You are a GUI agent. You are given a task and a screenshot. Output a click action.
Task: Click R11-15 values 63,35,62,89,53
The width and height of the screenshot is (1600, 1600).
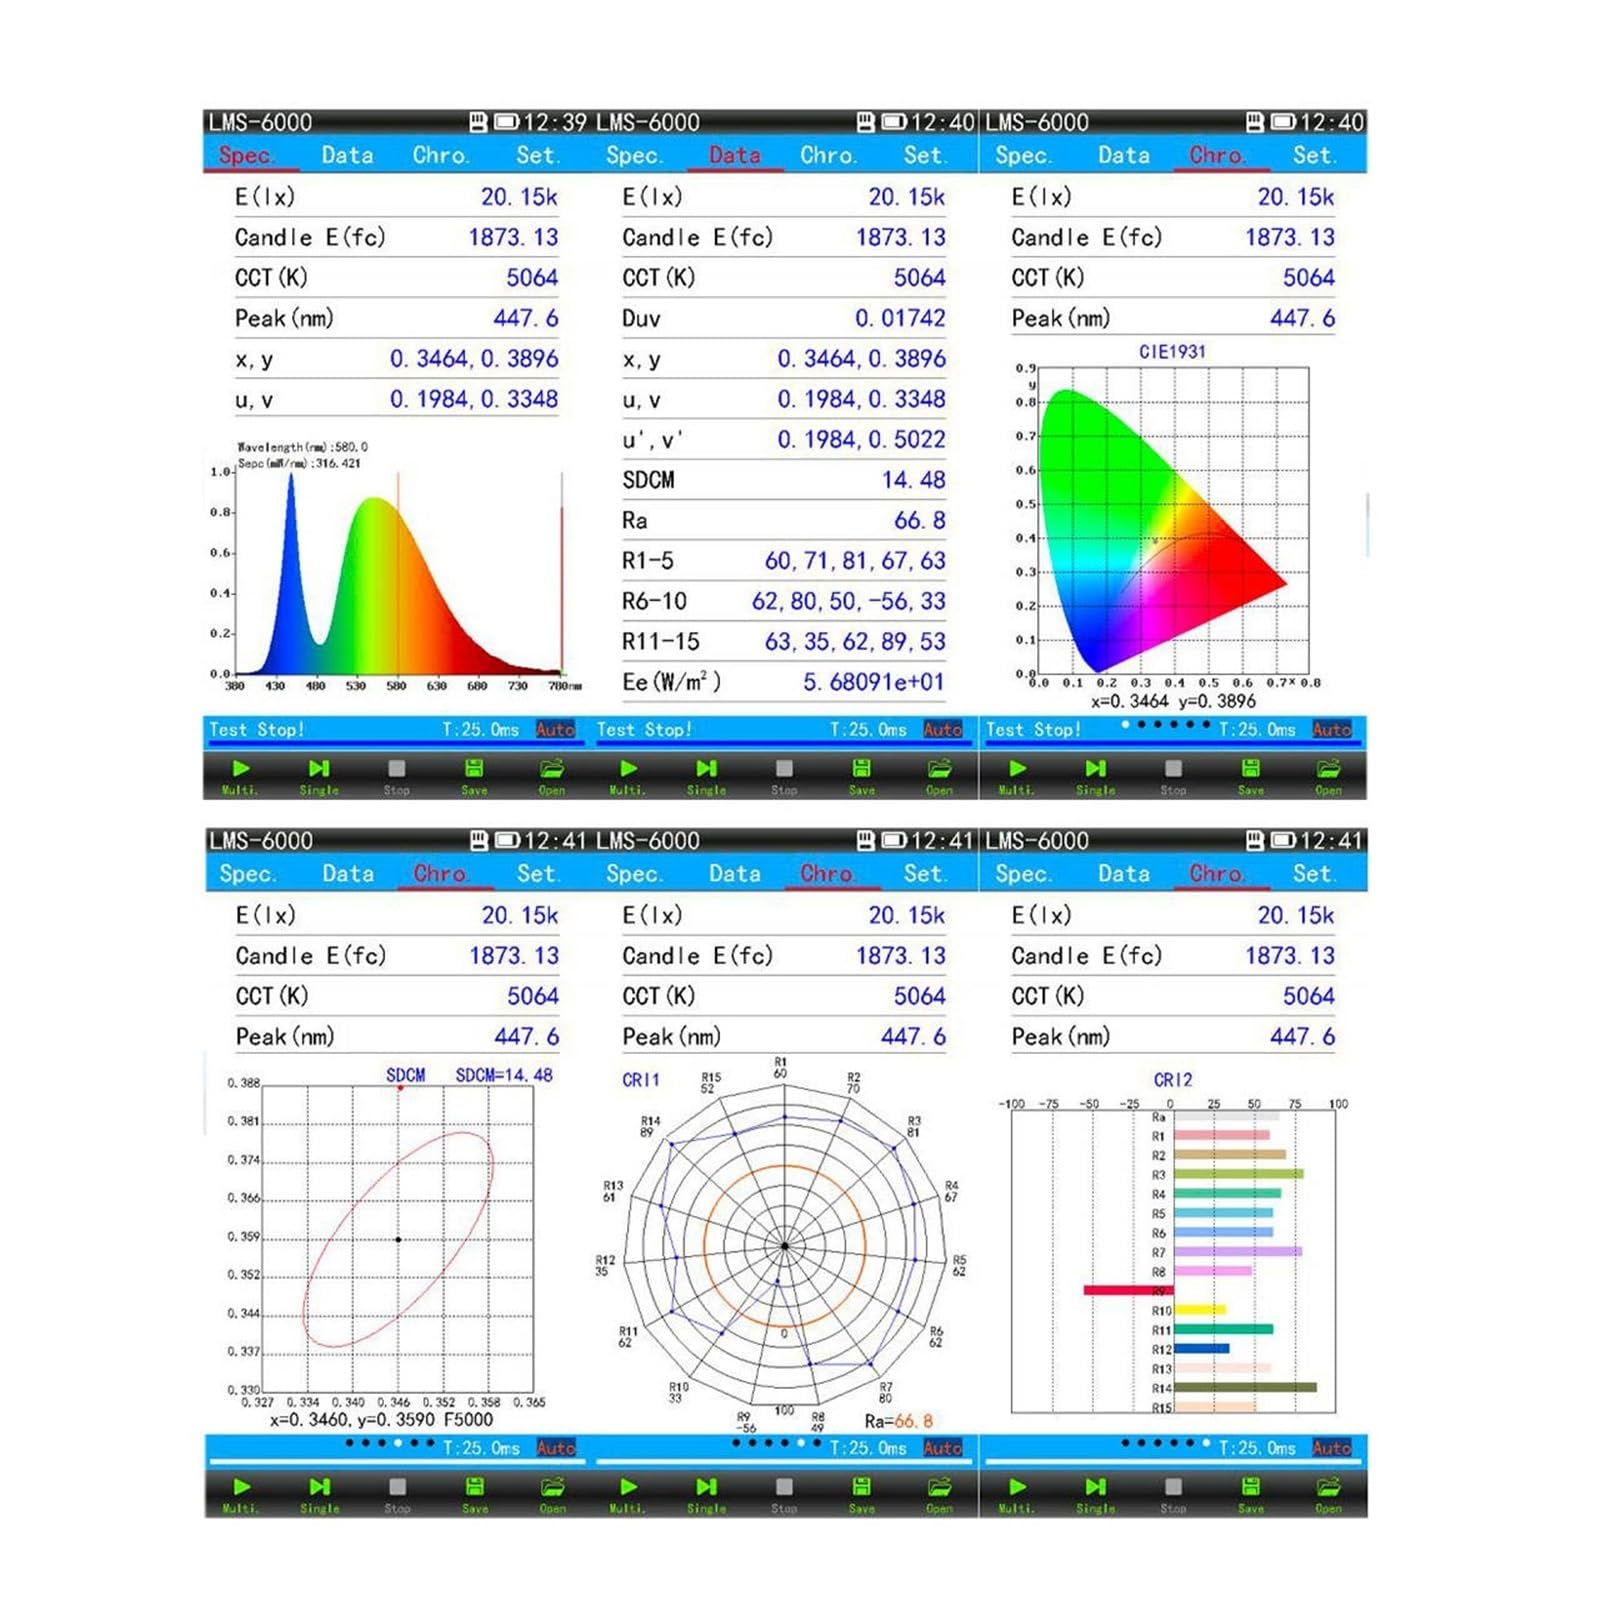855,642
